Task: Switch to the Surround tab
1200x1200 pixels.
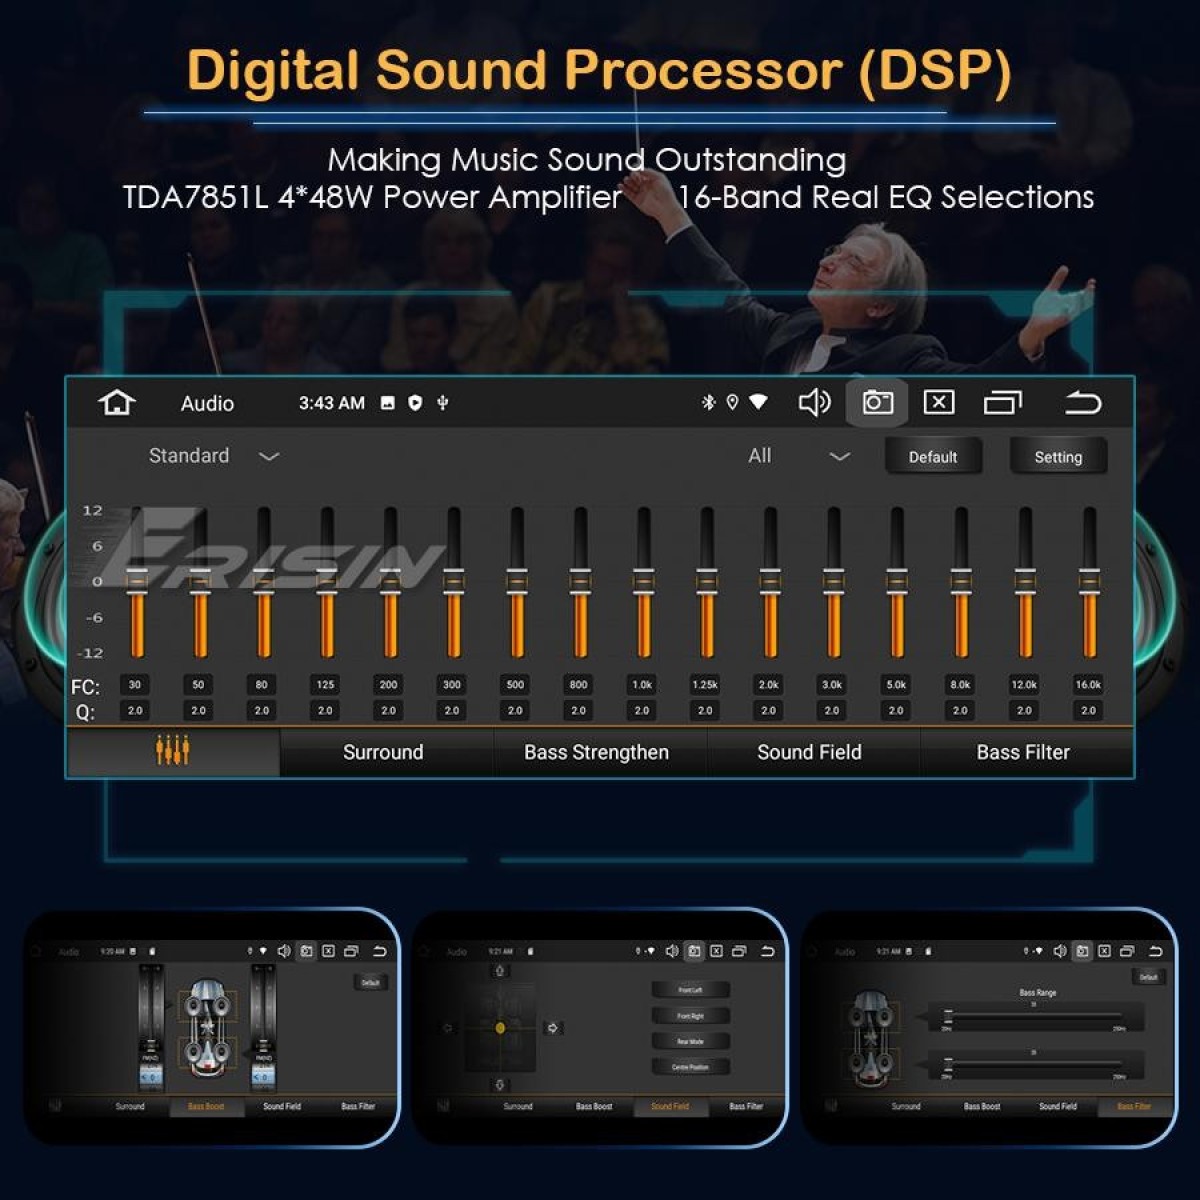Action: point(383,752)
